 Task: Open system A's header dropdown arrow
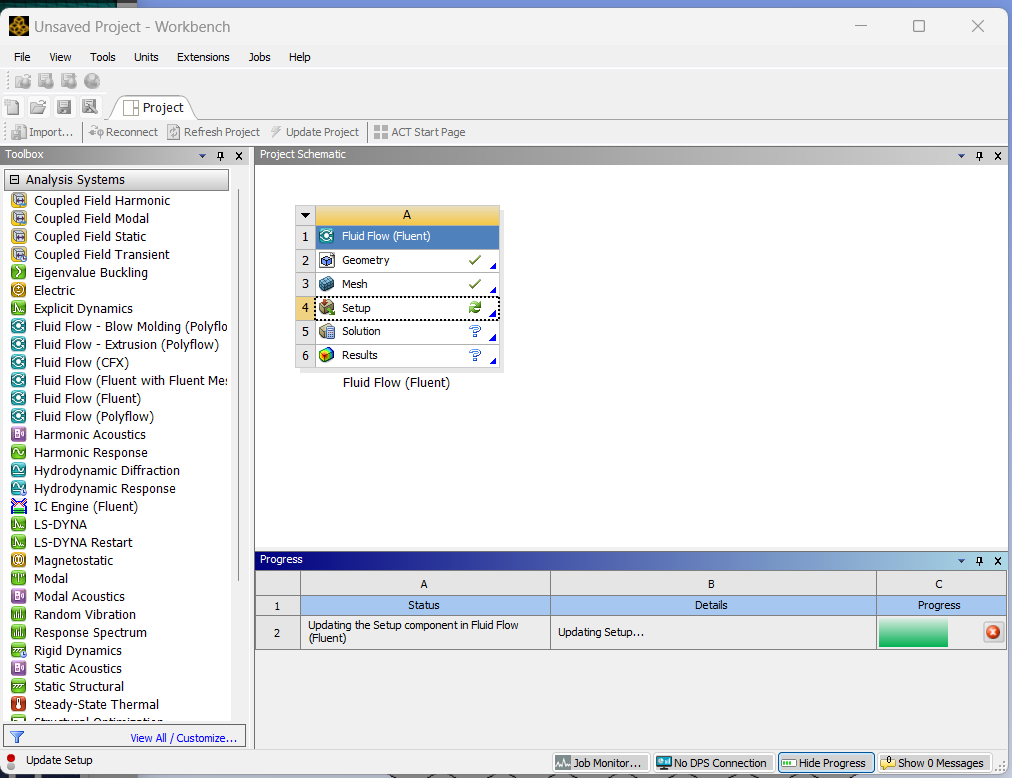pos(306,215)
